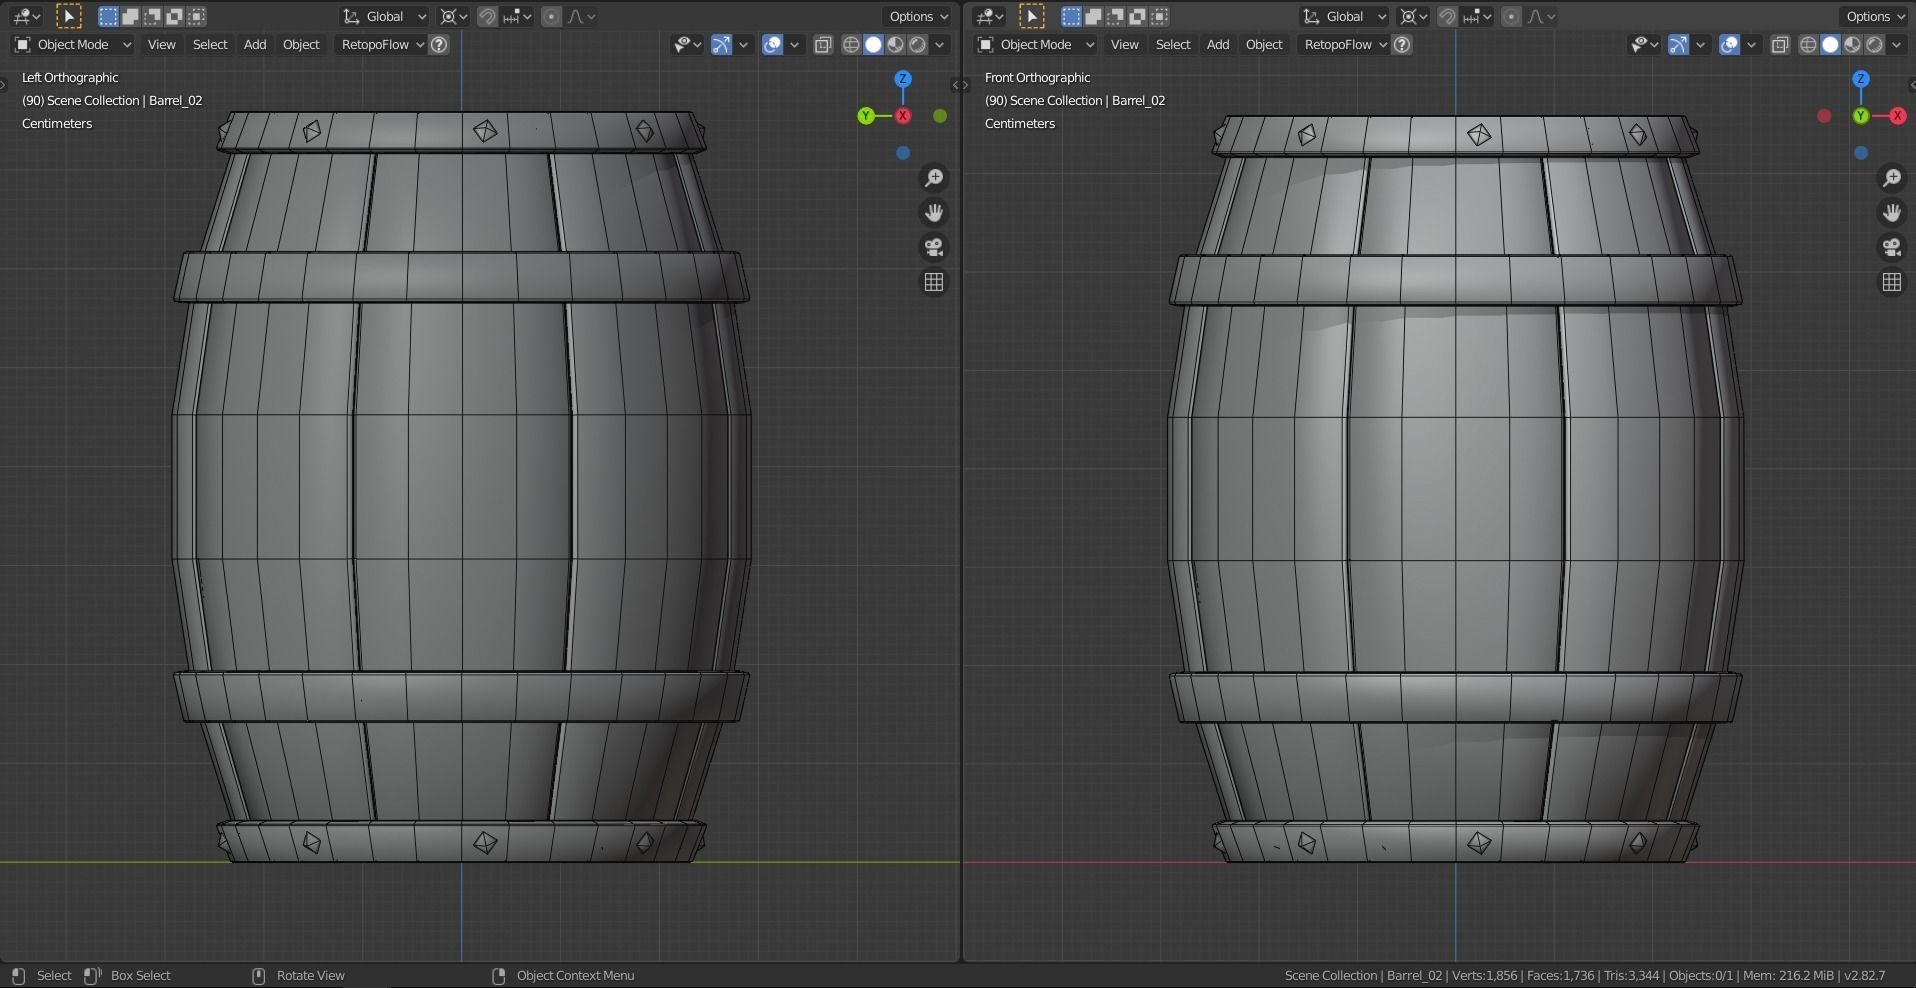Screen dimensions: 1916x988
Task: Toggle proportional editing in Left Orthographic viewport
Action: [x=551, y=16]
